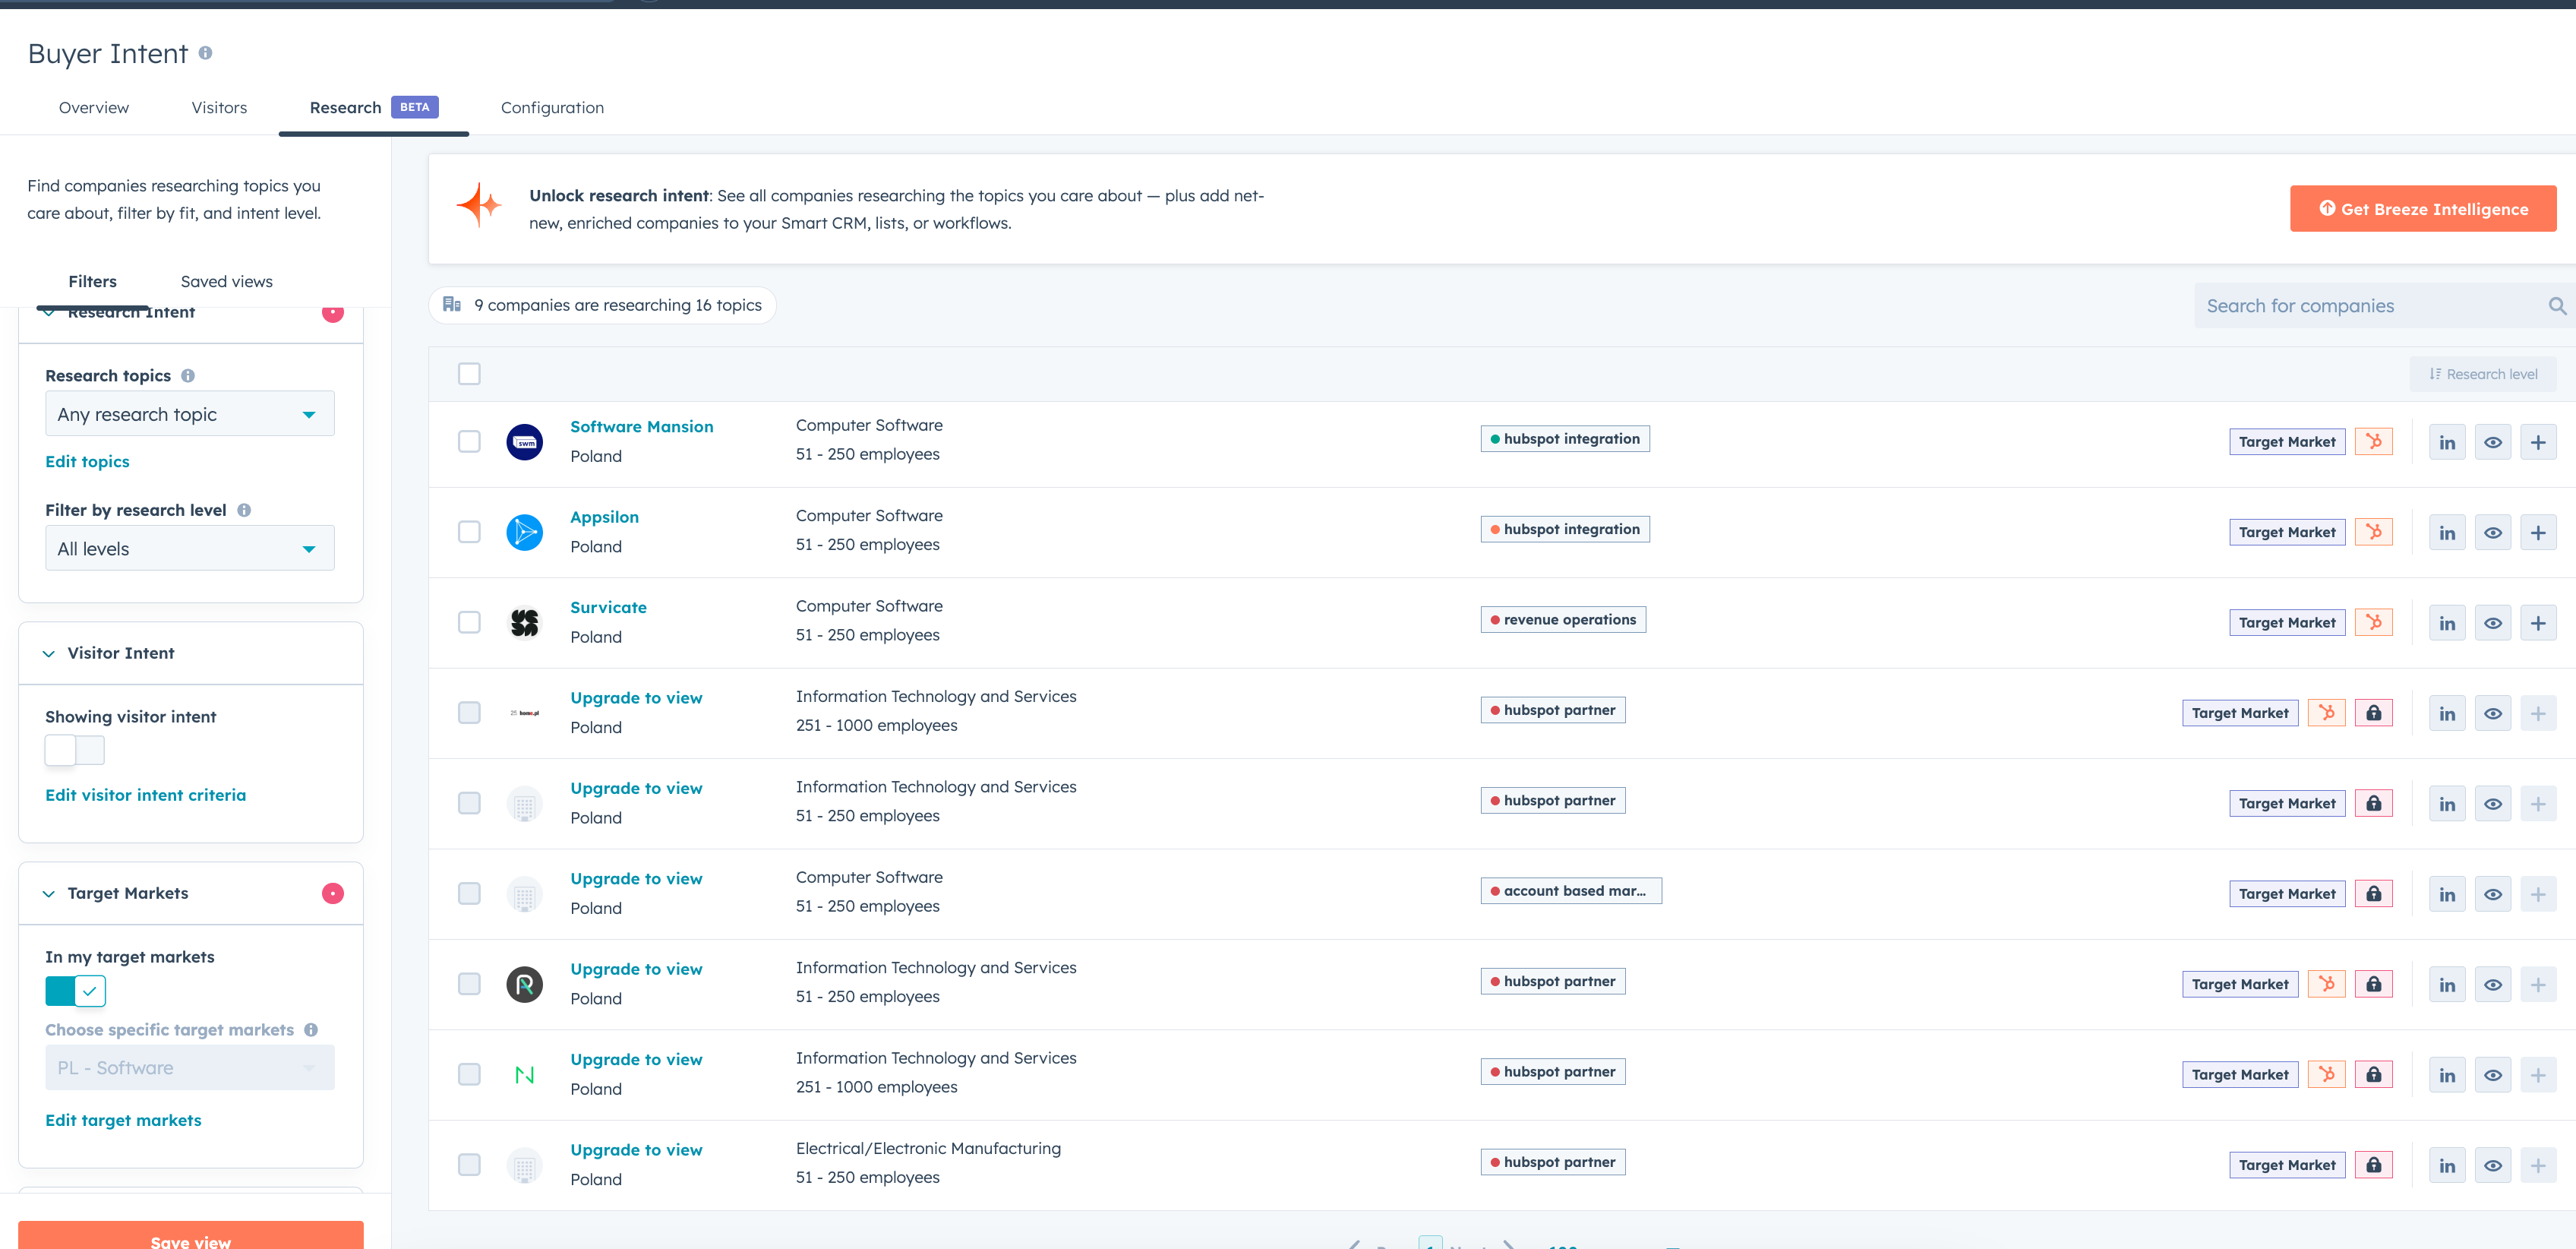Open LinkedIn icon for Survicate row
This screenshot has height=1249, width=2576.
(x=2446, y=623)
